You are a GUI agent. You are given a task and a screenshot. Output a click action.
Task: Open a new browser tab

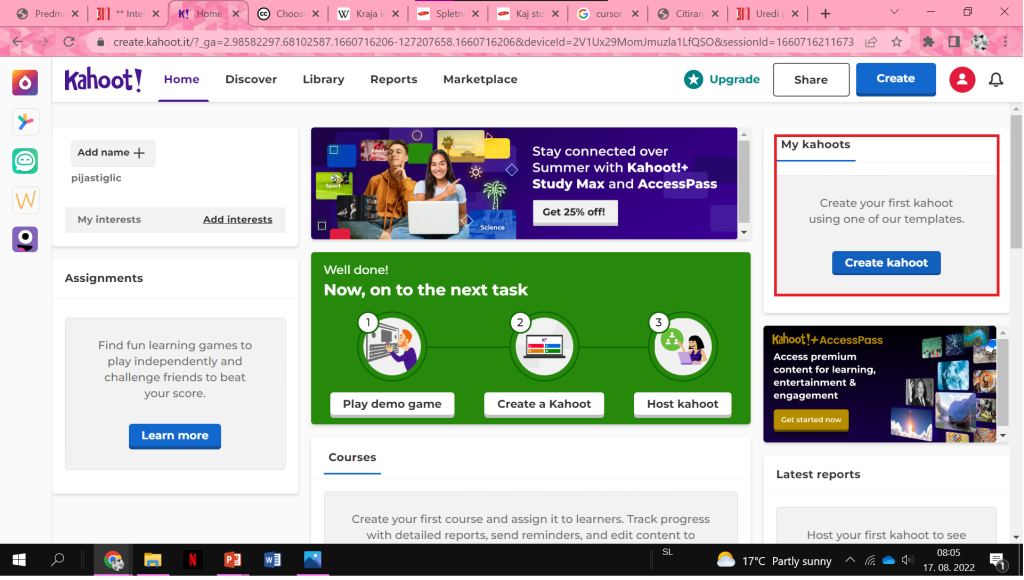tap(825, 14)
